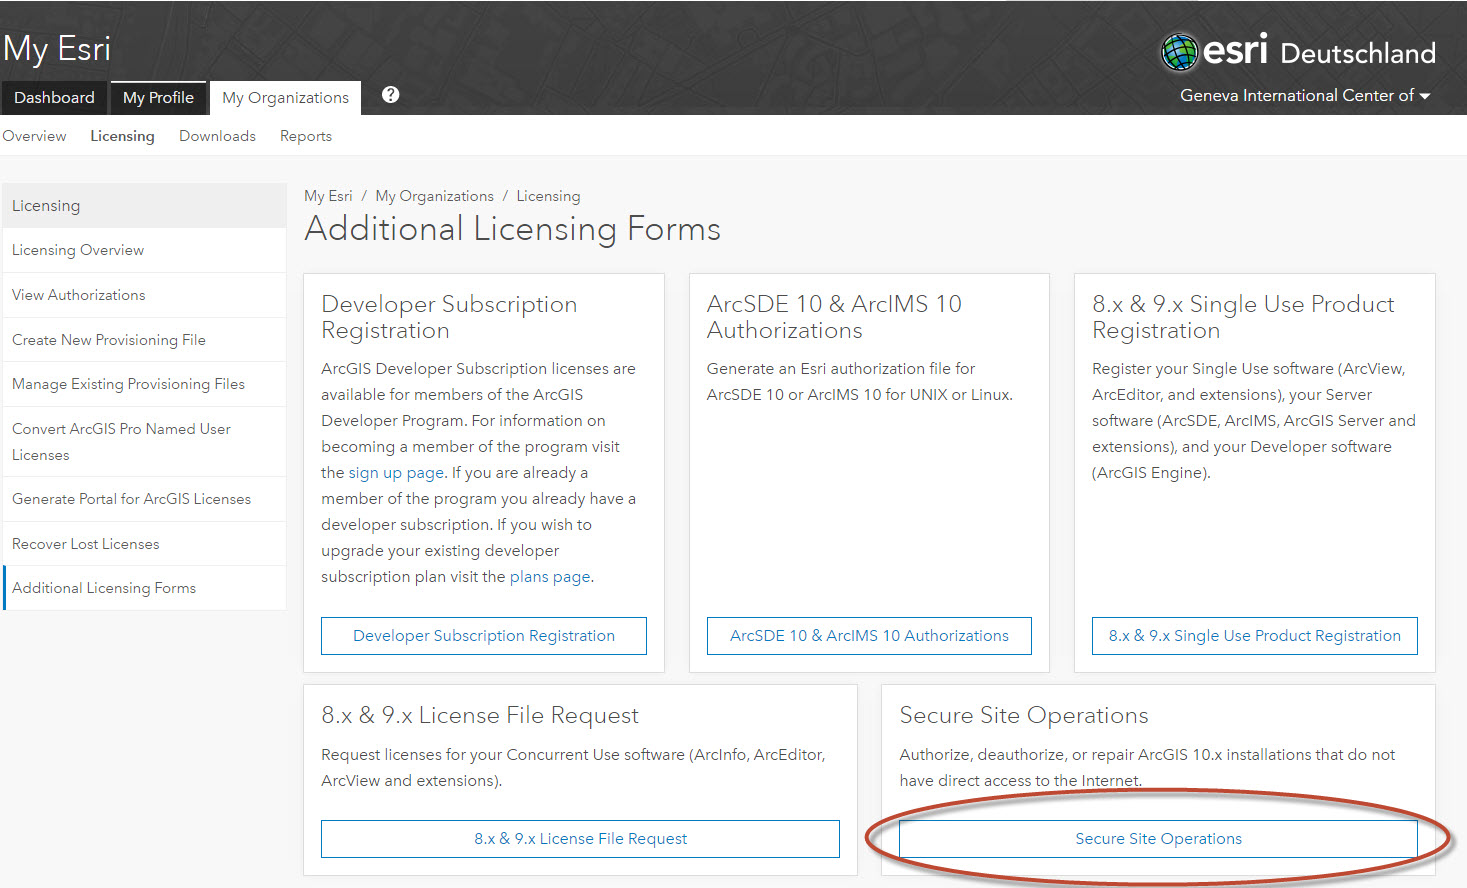The image size is (1467, 888).
Task: Go to the Overview submenu item
Action: tap(34, 136)
